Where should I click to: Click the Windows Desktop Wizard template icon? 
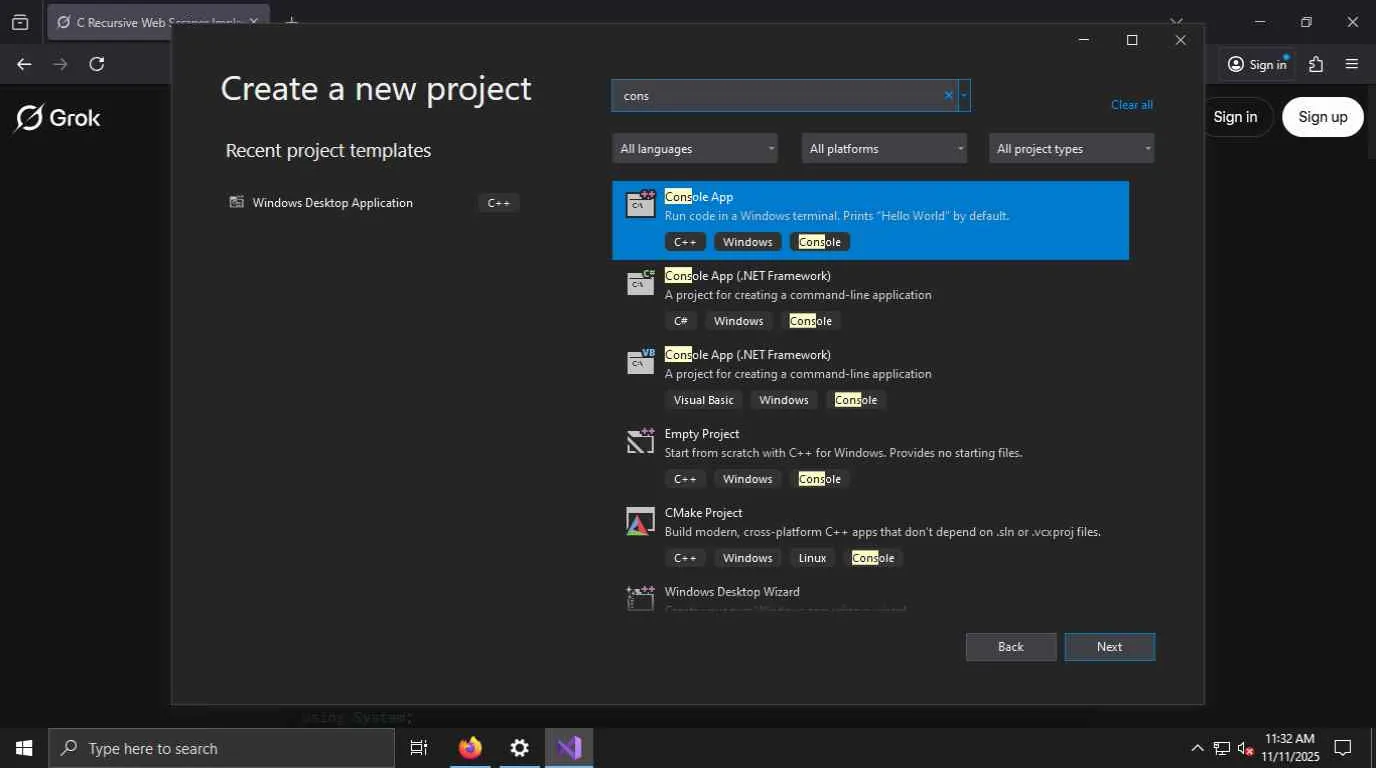click(640, 598)
